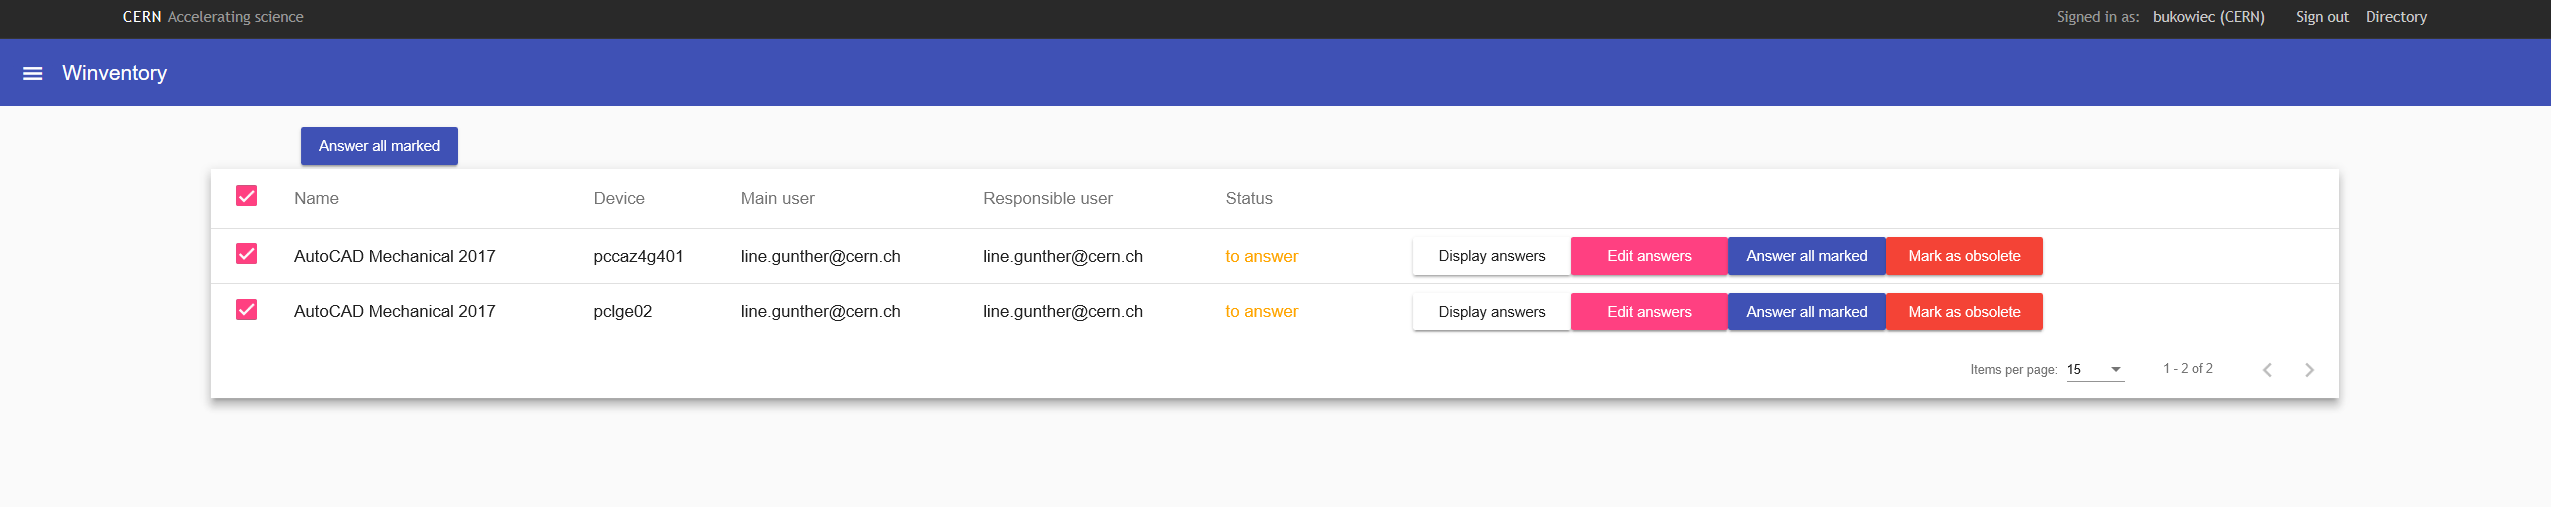
Task: Mark pccaz4g401 entry as obsolete
Action: click(x=1963, y=256)
